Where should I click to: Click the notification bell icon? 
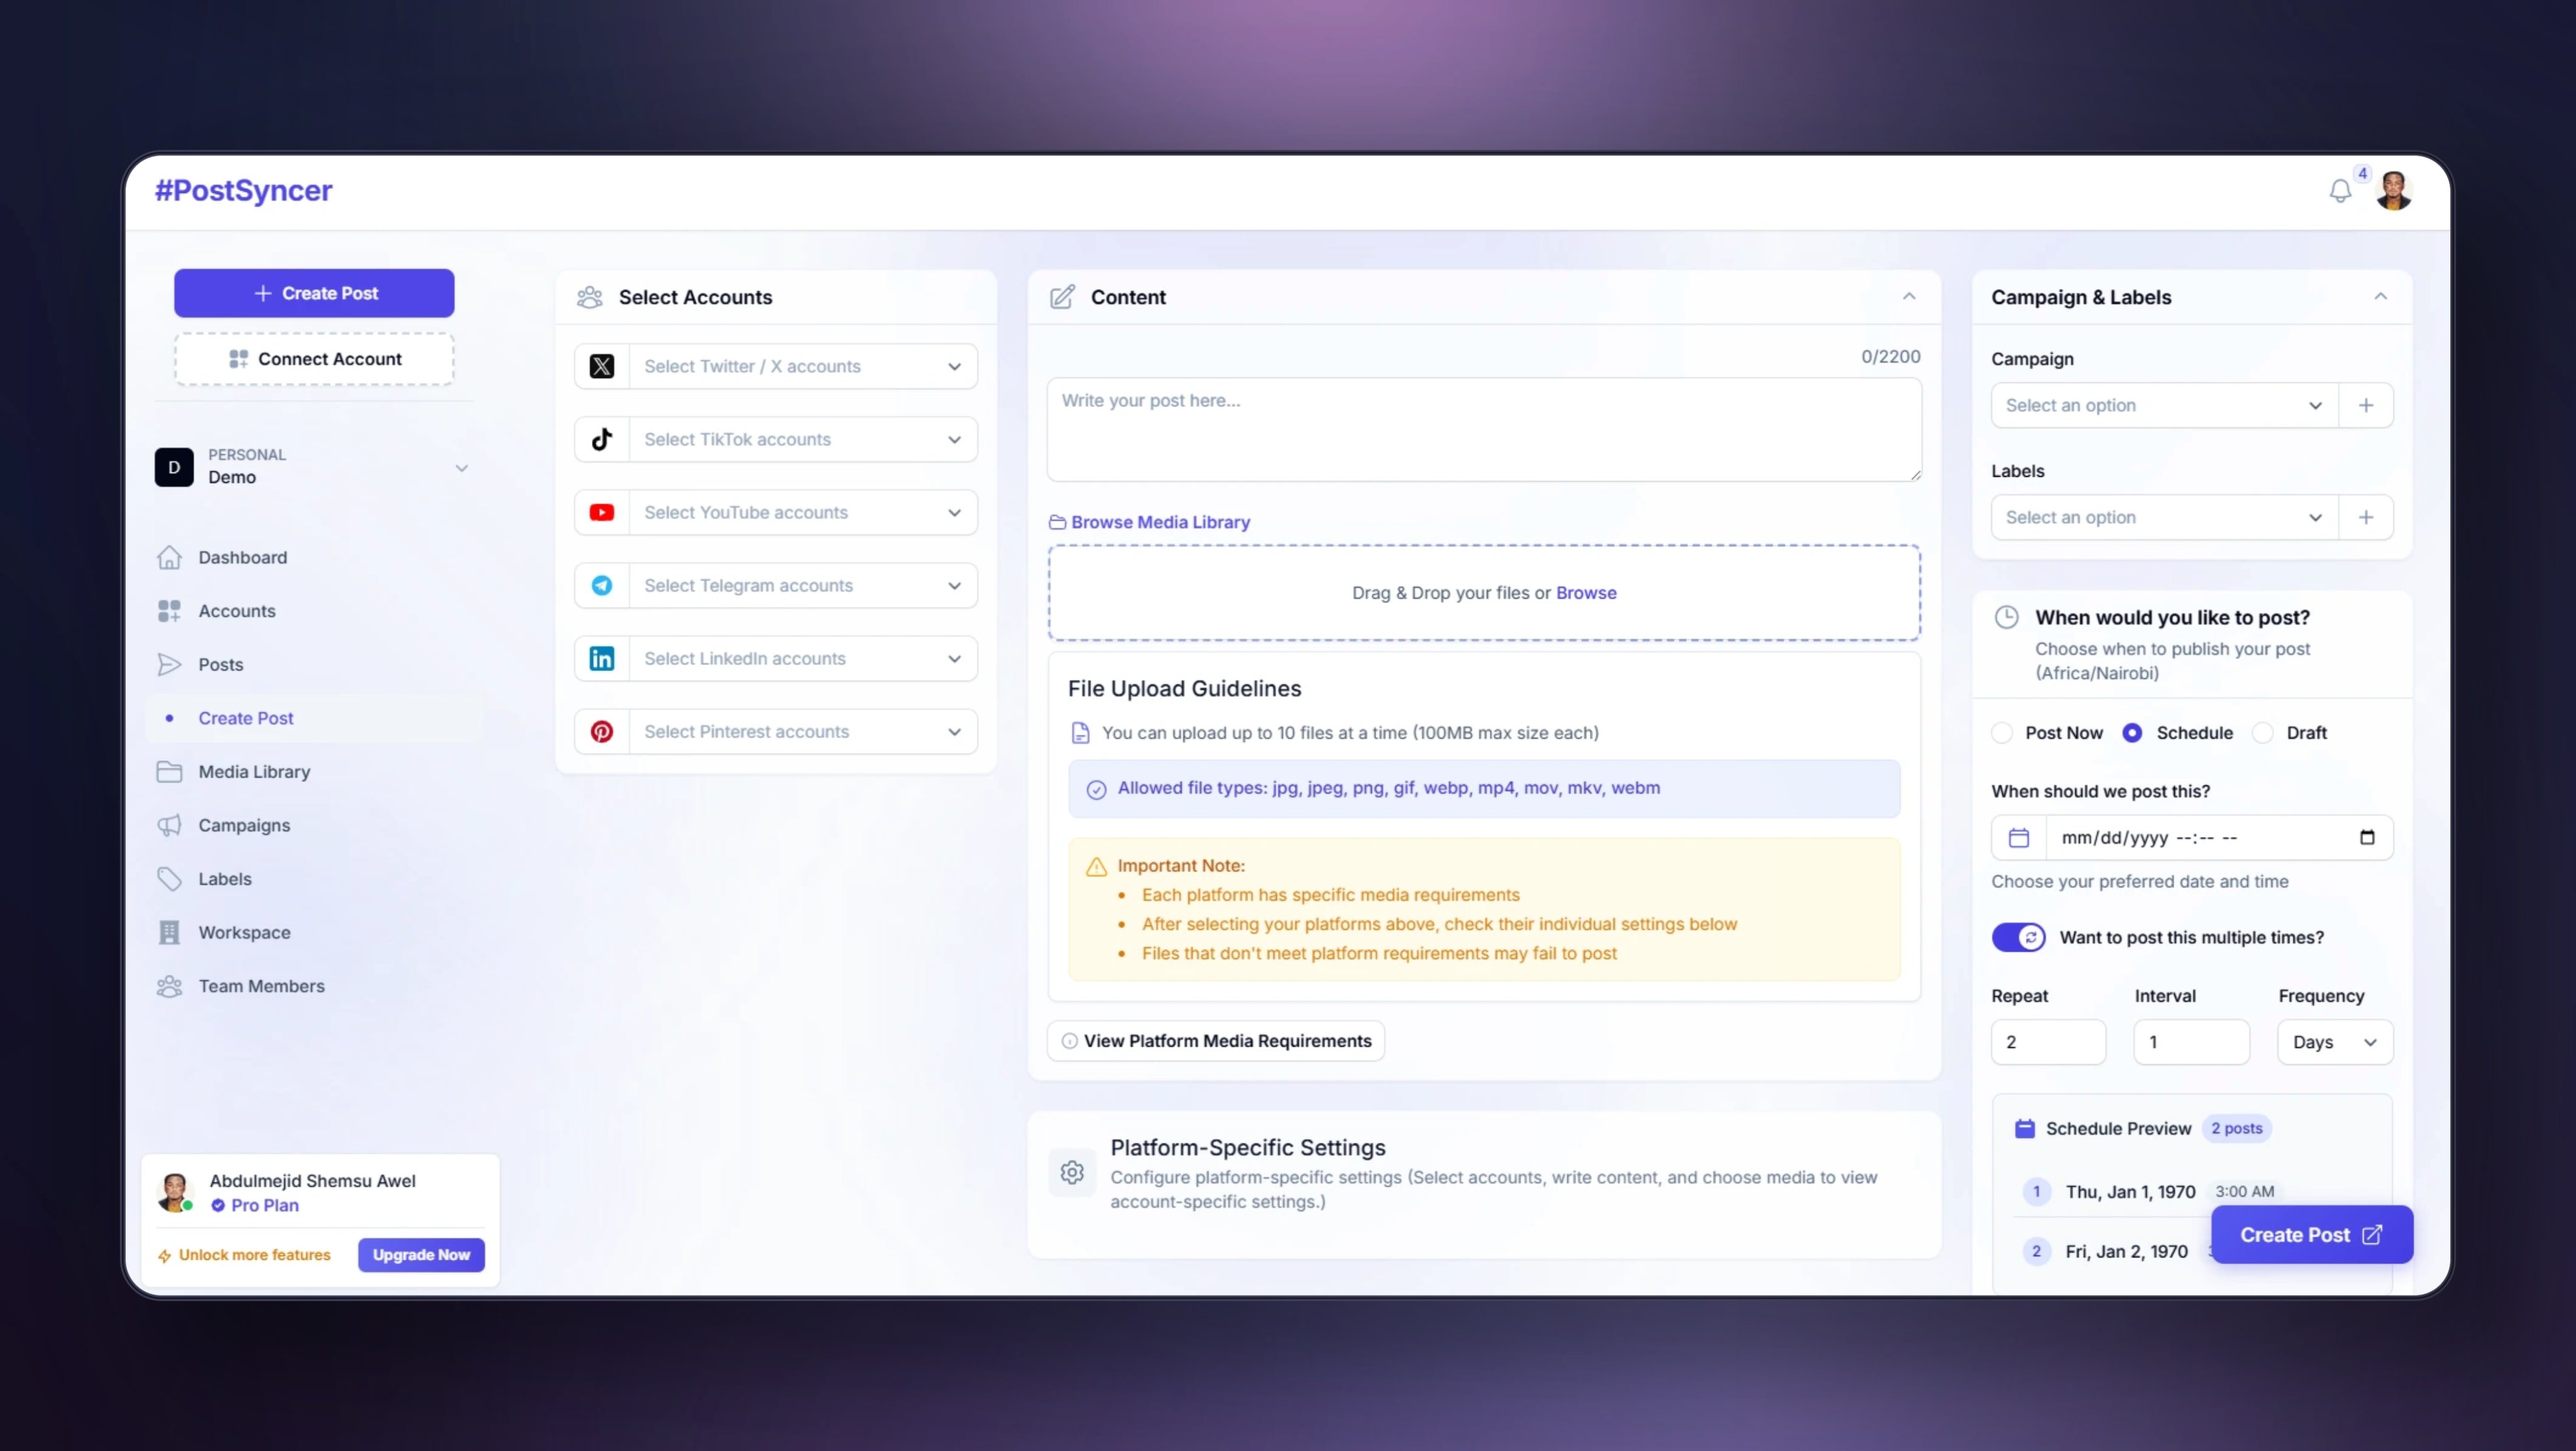[2339, 191]
